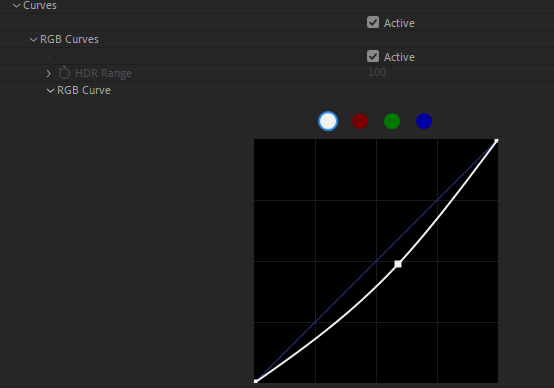Uncheck the RGB Curves Active checkbox
Viewport: 554px width, 388px height.
click(373, 56)
